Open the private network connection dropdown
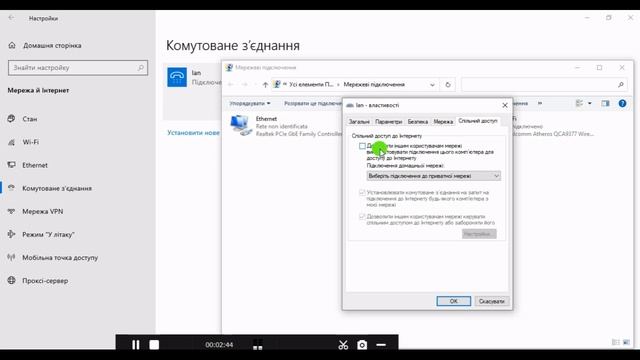Viewport: 640px width, 360px height. coord(433,176)
